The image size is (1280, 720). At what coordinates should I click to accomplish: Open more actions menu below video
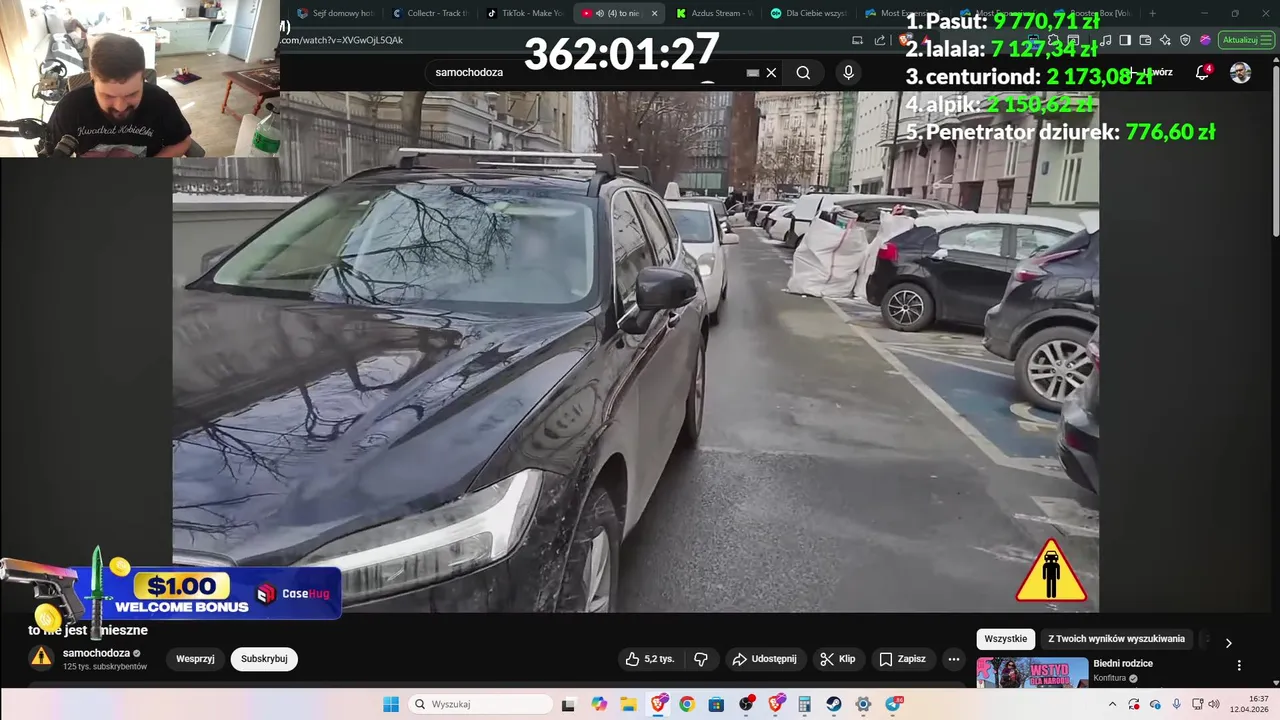pos(954,659)
